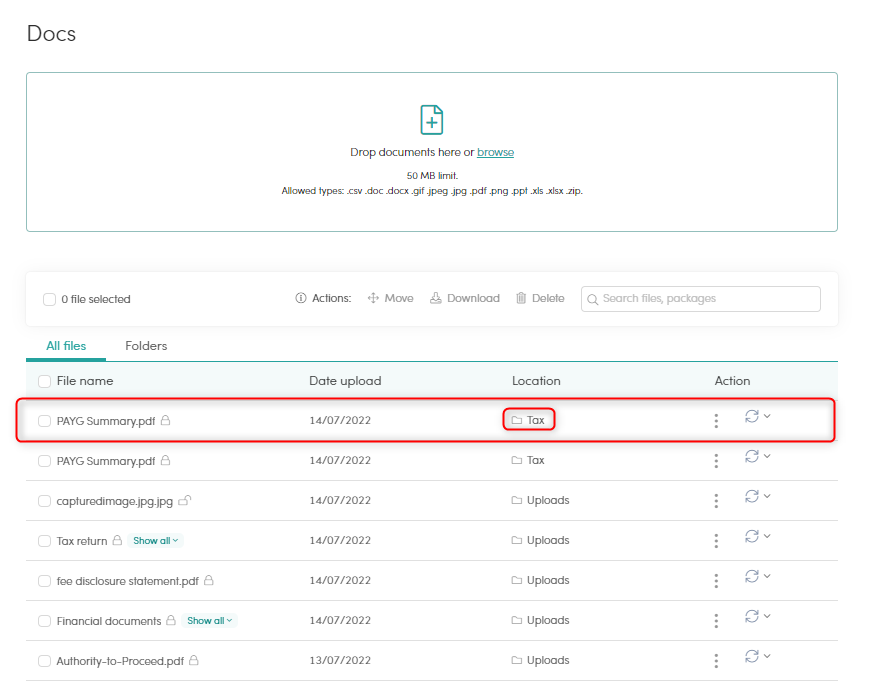Switch to the All files tab
Screen dimensions: 870x681
(x=66, y=346)
